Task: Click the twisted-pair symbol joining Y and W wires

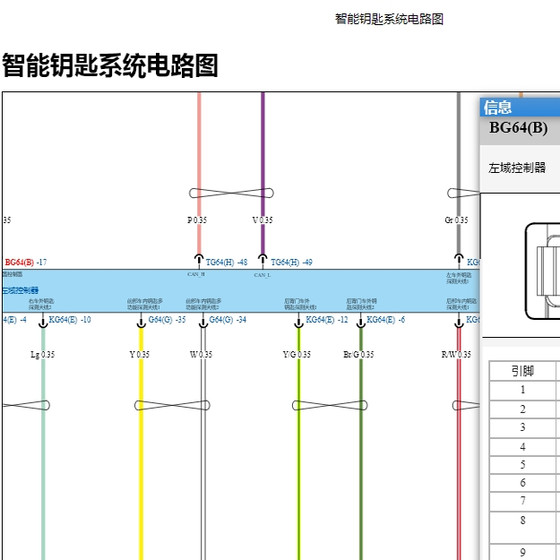Action: pos(172,405)
